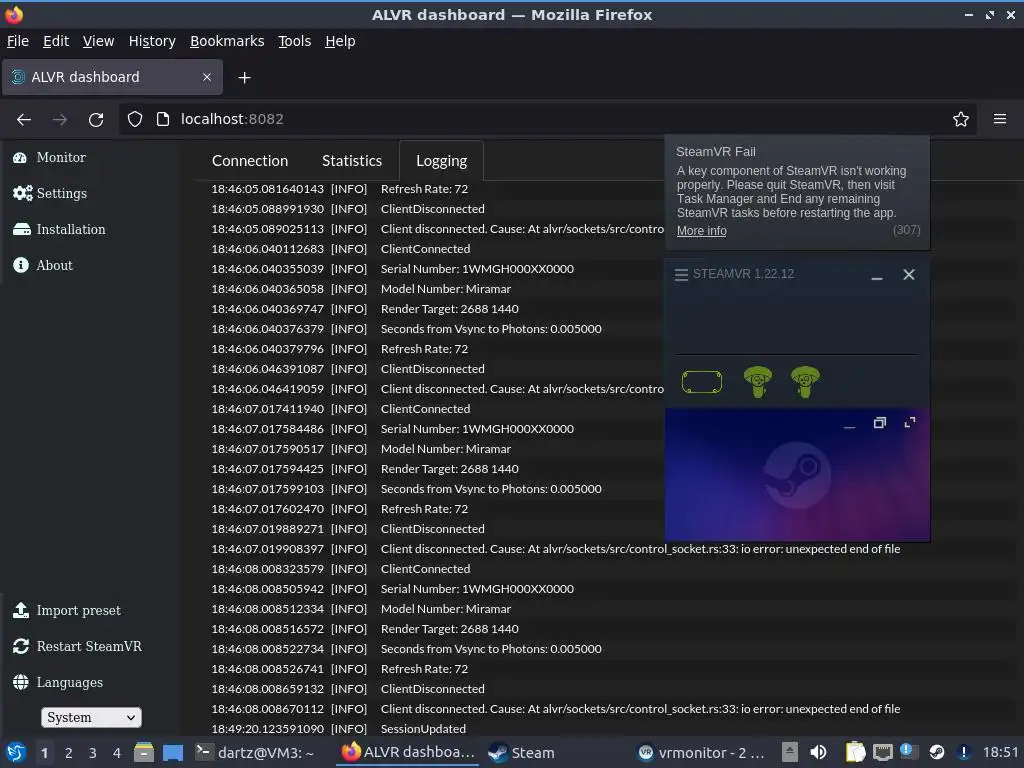Viewport: 1024px width, 768px height.
Task: Click the Import preset upload icon
Action: (x=21, y=610)
